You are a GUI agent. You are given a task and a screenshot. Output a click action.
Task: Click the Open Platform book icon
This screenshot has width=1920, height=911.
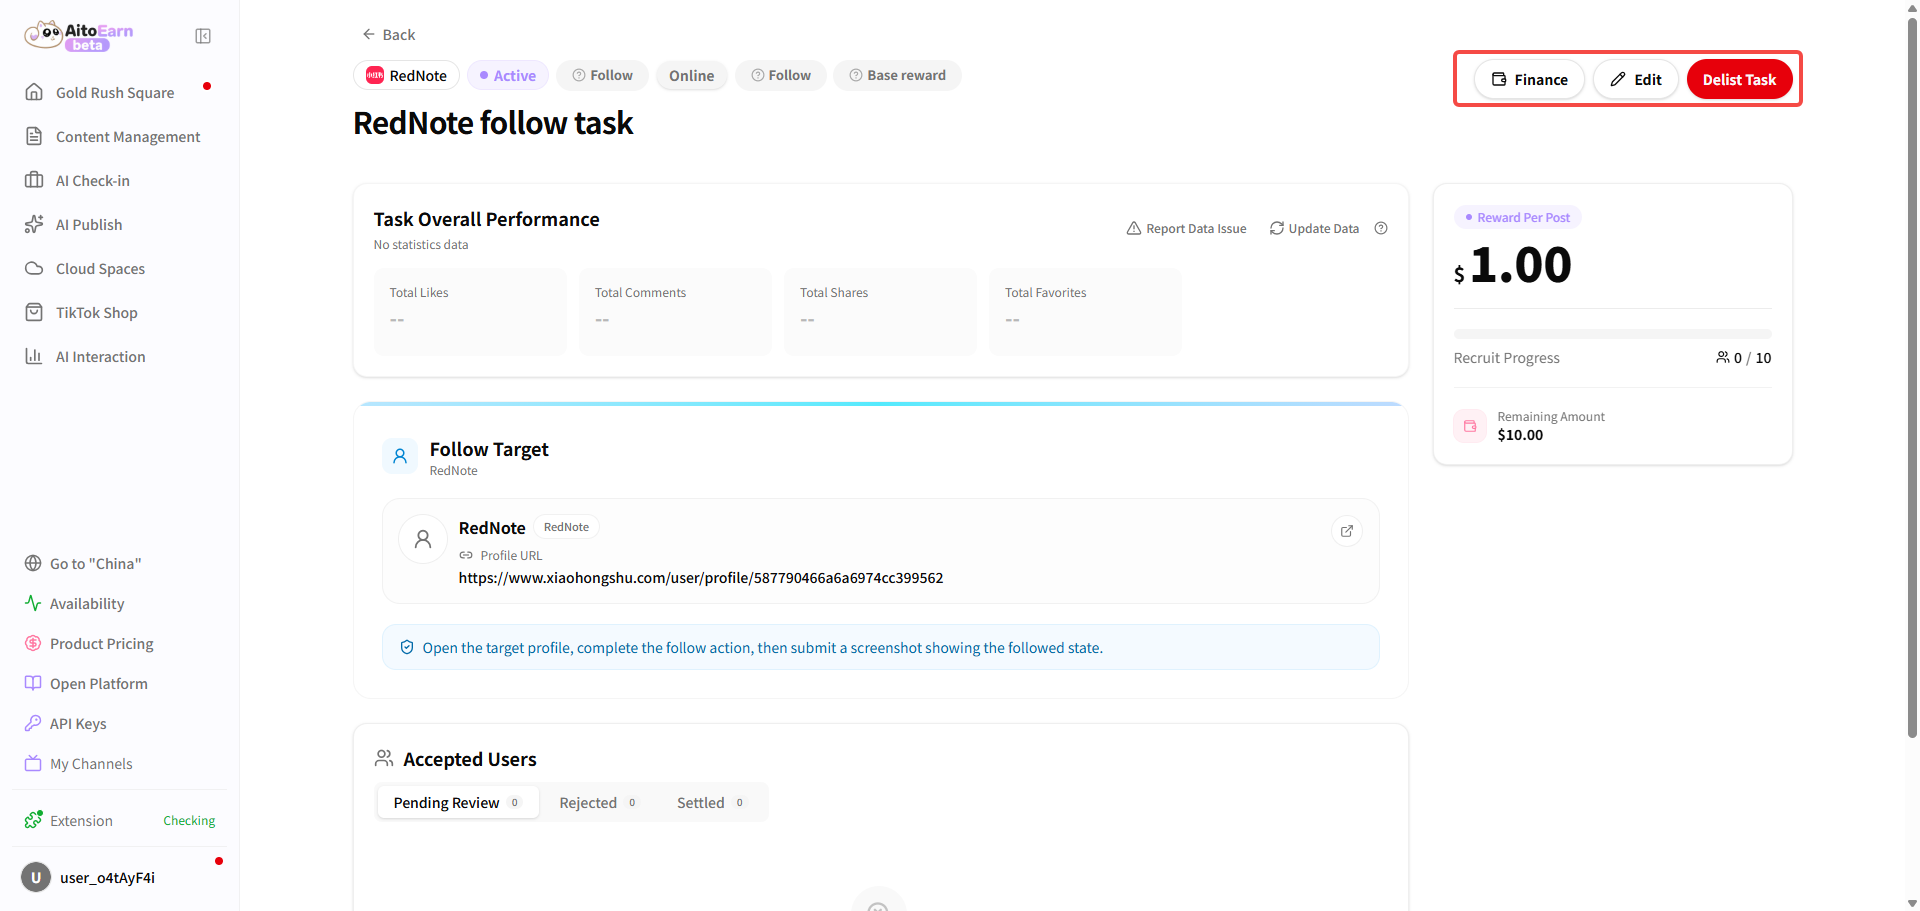pos(33,683)
